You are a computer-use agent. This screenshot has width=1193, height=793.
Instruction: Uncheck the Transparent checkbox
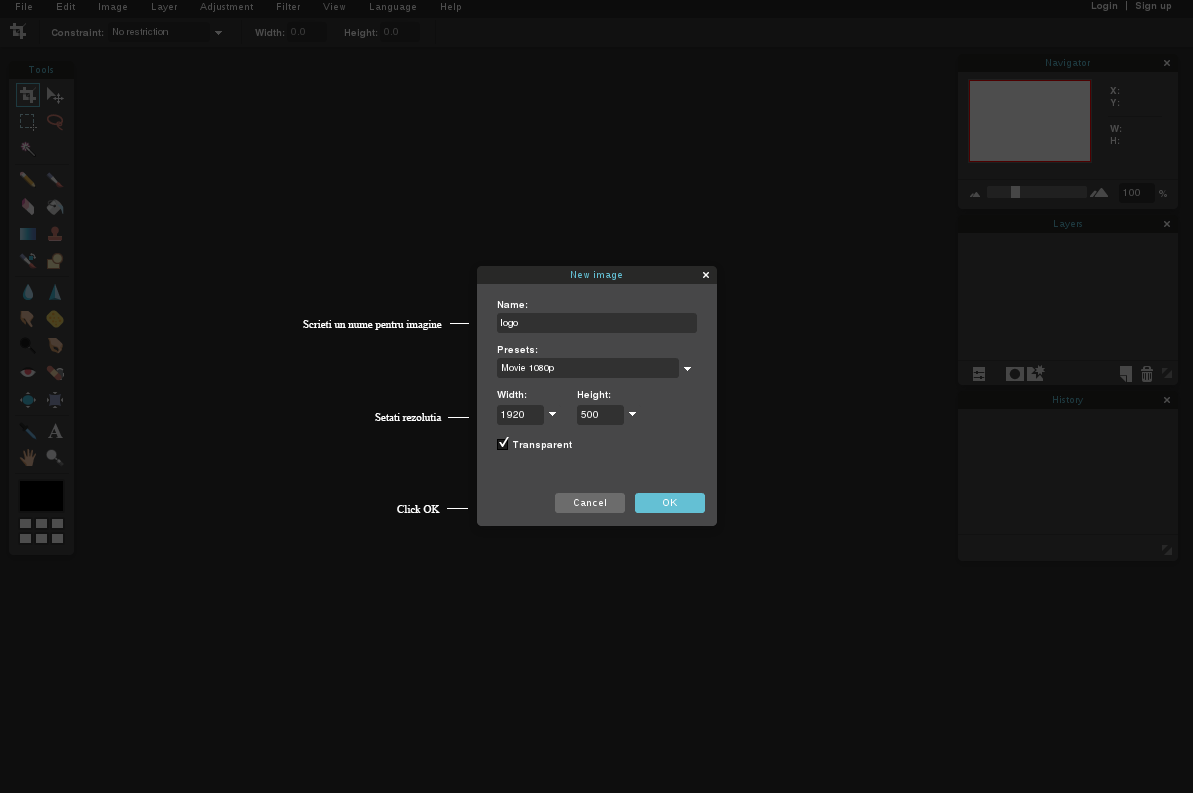503,444
